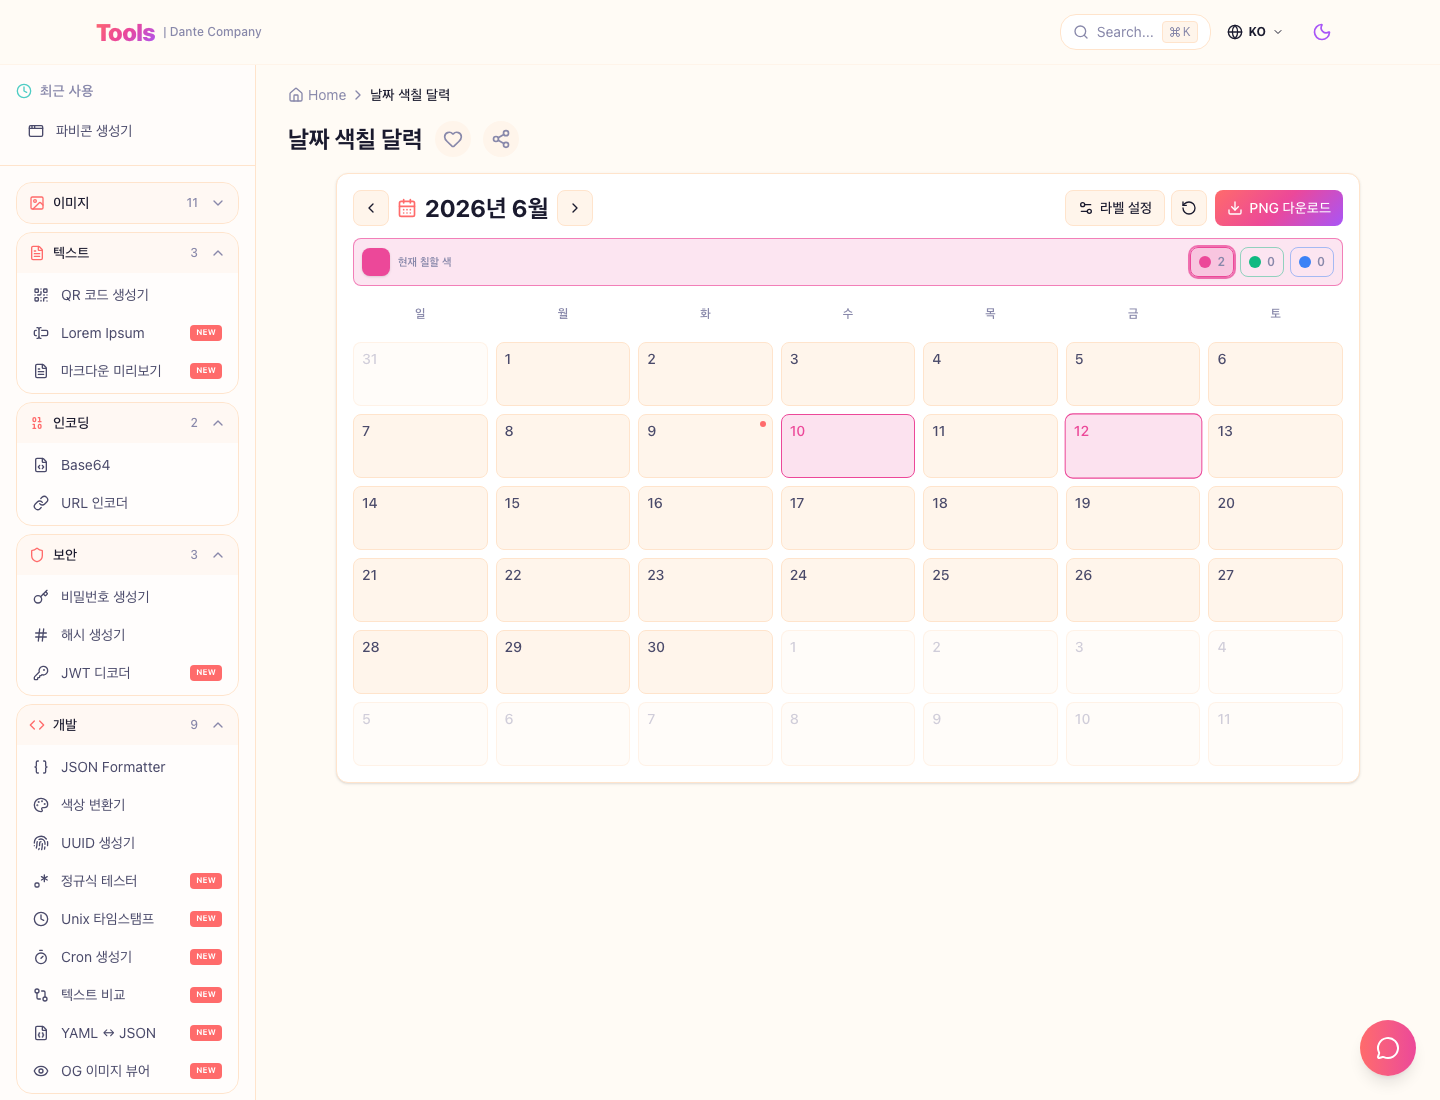This screenshot has width=1440, height=1100.
Task: Click Home breadcrumb link
Action: click(317, 95)
